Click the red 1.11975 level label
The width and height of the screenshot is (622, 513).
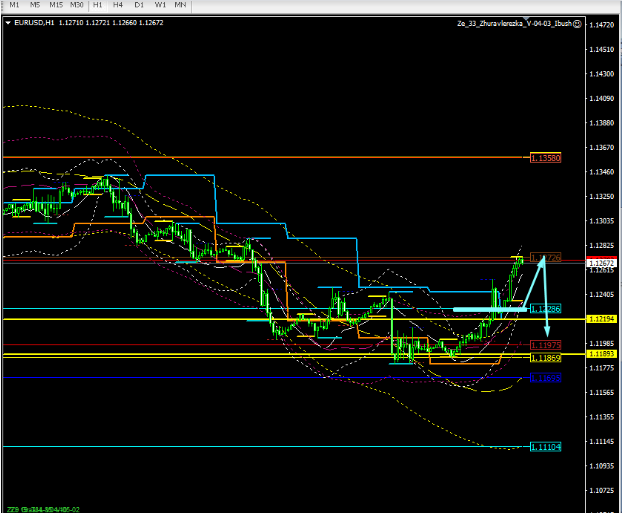point(545,344)
